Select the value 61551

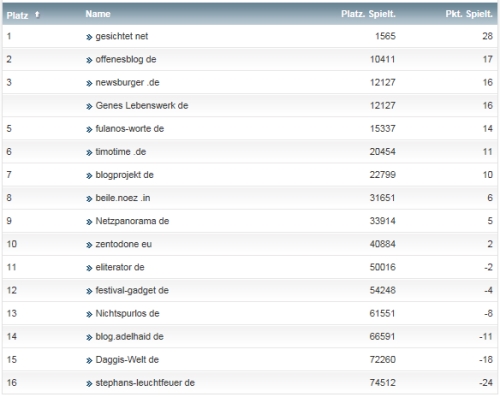[382, 313]
